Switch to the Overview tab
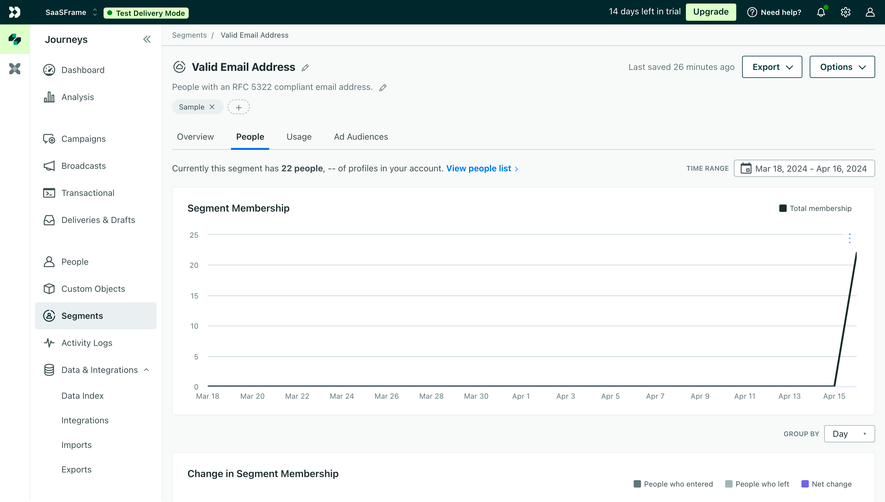The height and width of the screenshot is (502, 885). click(x=195, y=137)
